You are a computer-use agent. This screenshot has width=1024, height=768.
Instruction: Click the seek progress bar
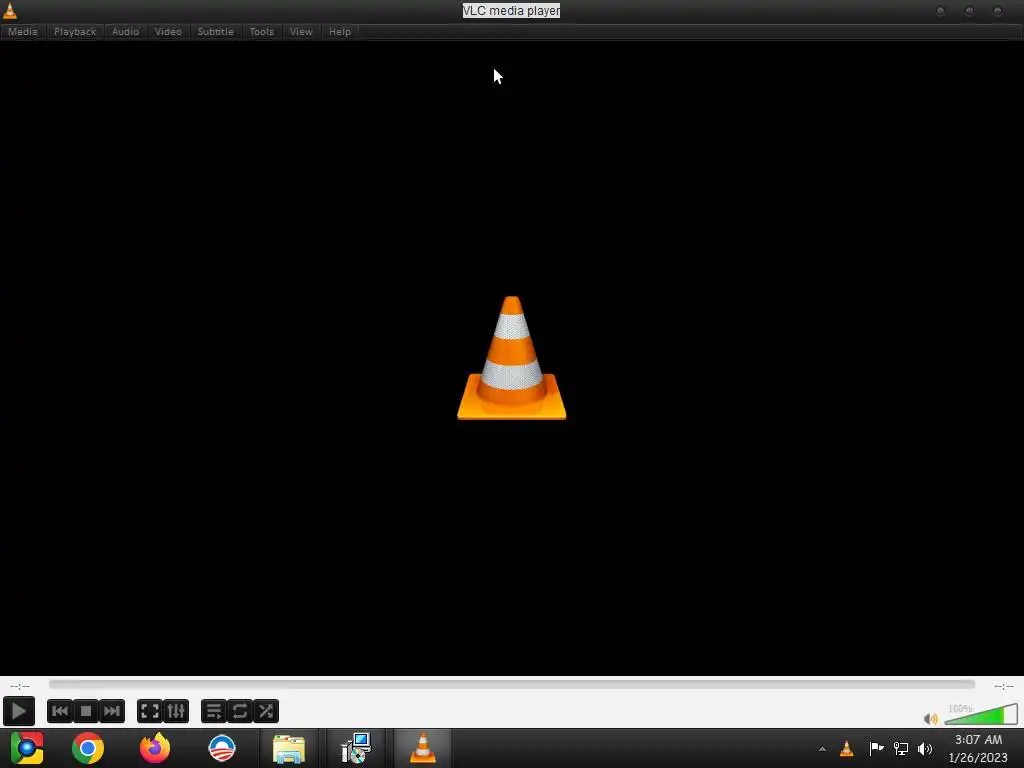tap(512, 684)
